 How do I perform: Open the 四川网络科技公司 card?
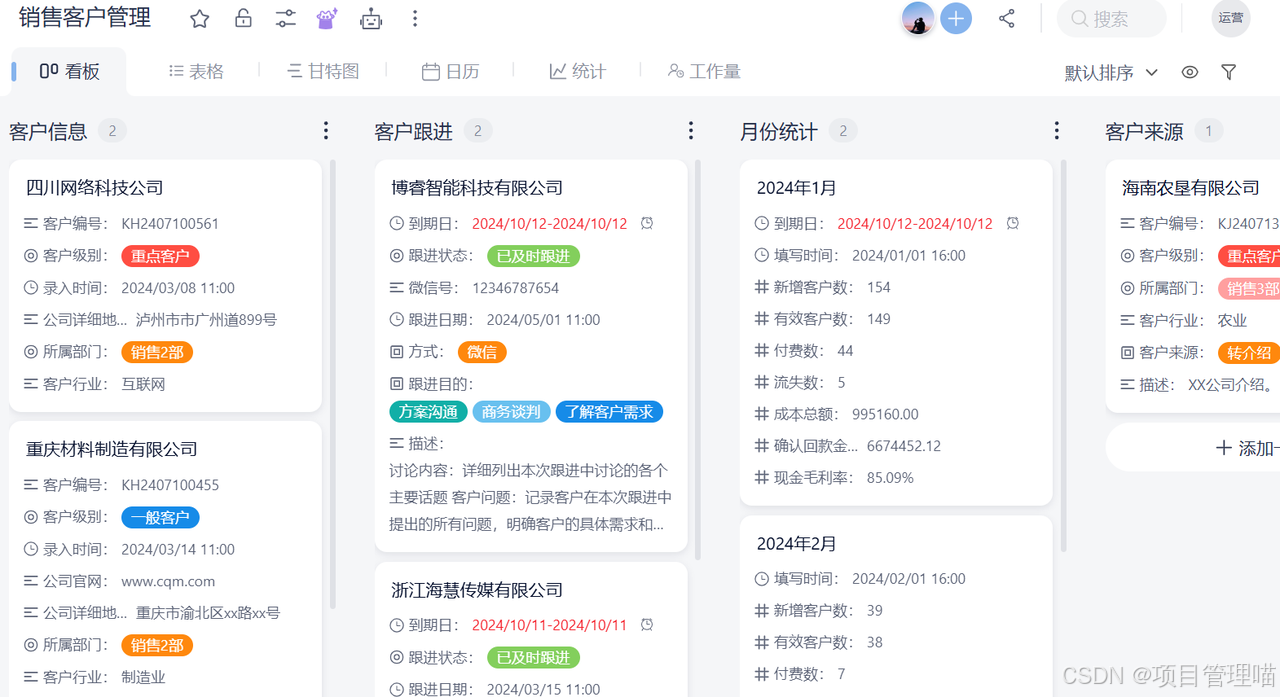click(165, 285)
